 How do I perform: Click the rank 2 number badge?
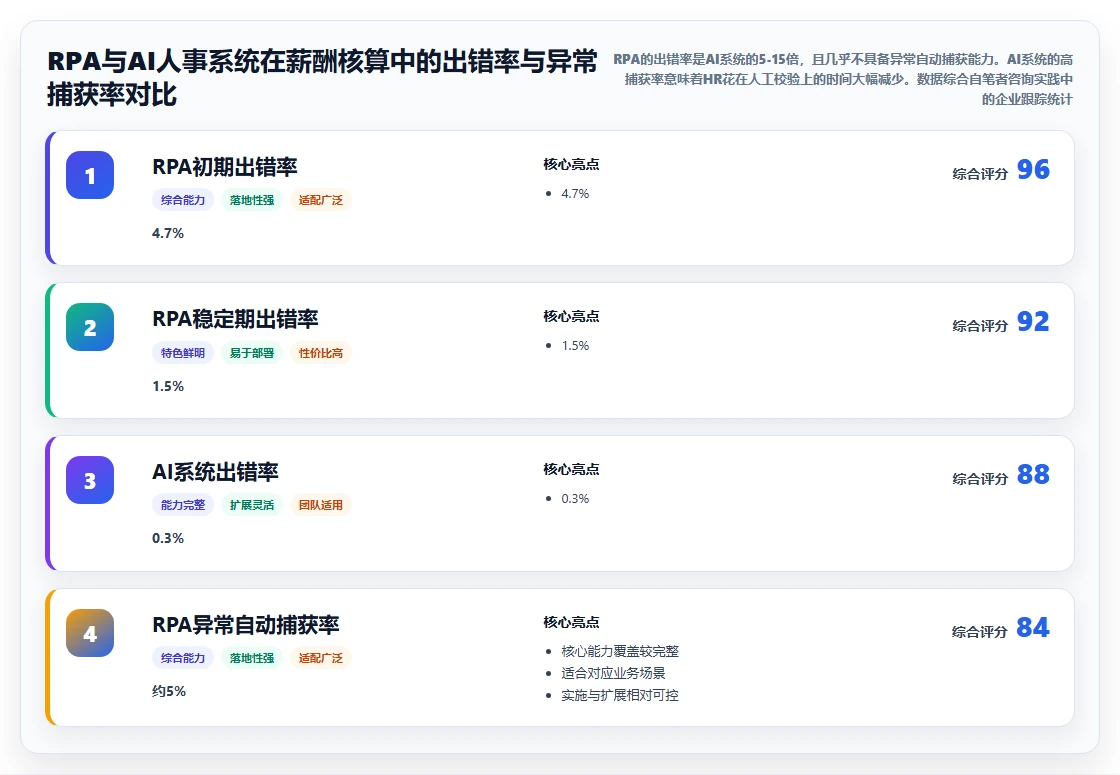coord(90,327)
